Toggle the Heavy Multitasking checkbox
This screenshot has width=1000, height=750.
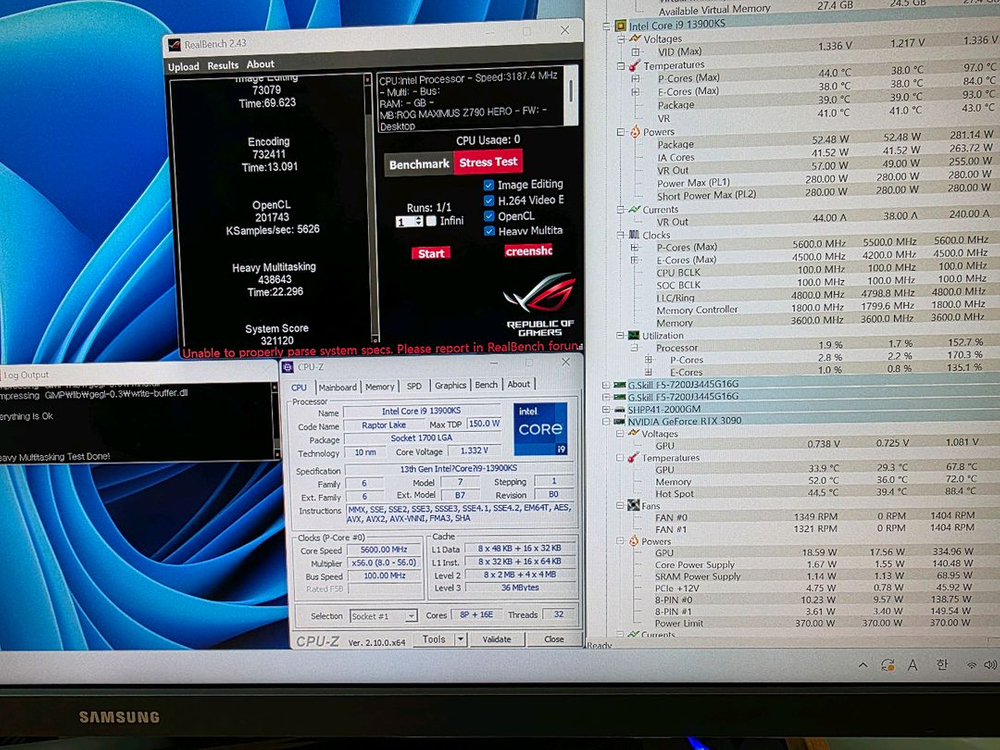489,231
